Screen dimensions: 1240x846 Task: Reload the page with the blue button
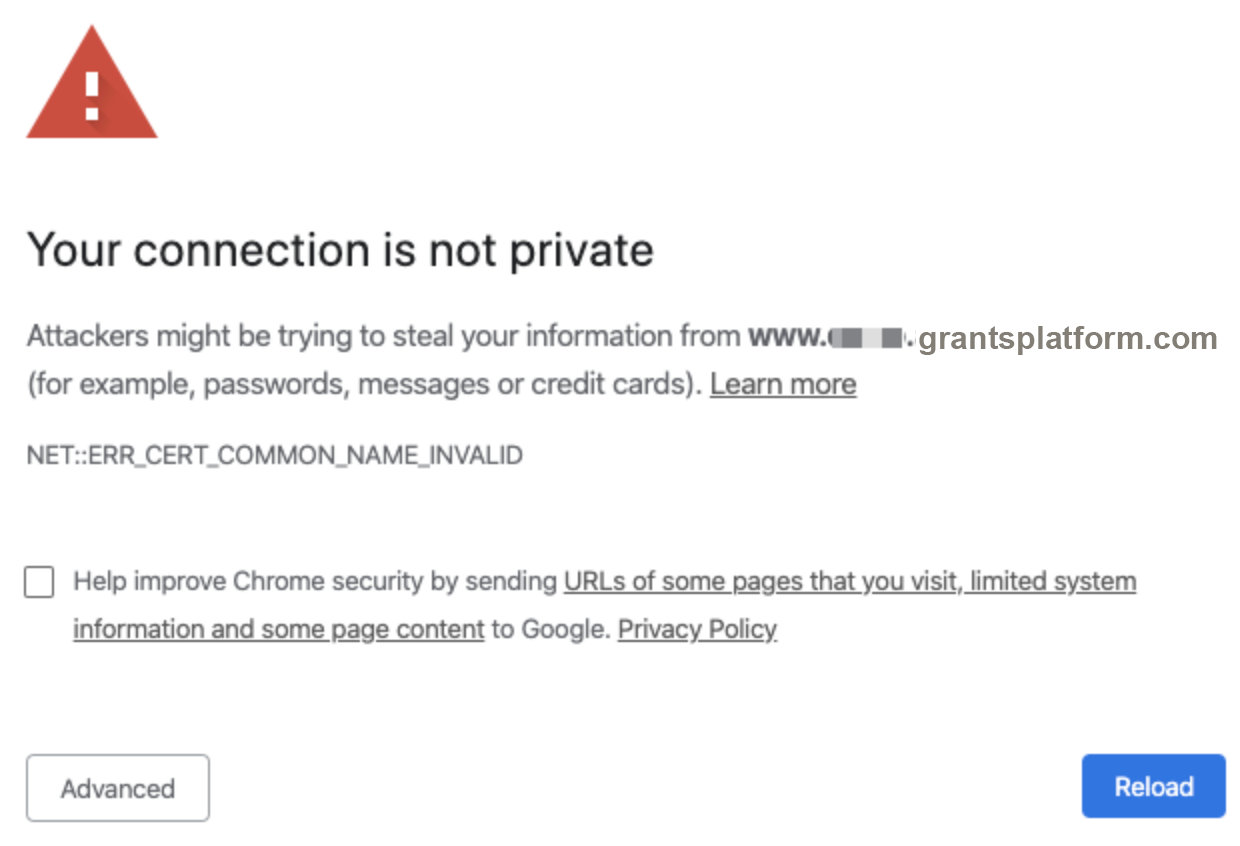(1154, 787)
